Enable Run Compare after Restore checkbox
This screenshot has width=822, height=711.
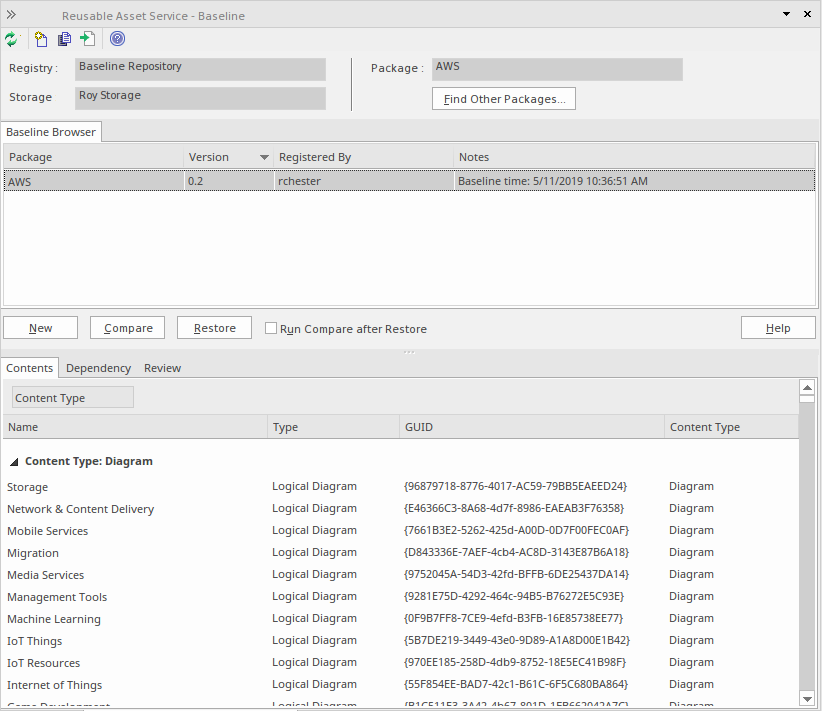(271, 328)
